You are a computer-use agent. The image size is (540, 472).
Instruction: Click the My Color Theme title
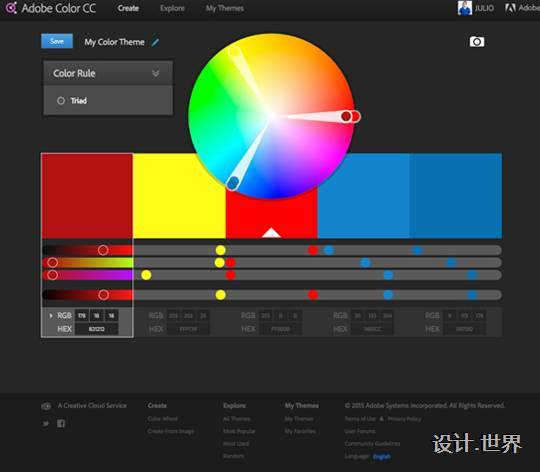pos(114,42)
